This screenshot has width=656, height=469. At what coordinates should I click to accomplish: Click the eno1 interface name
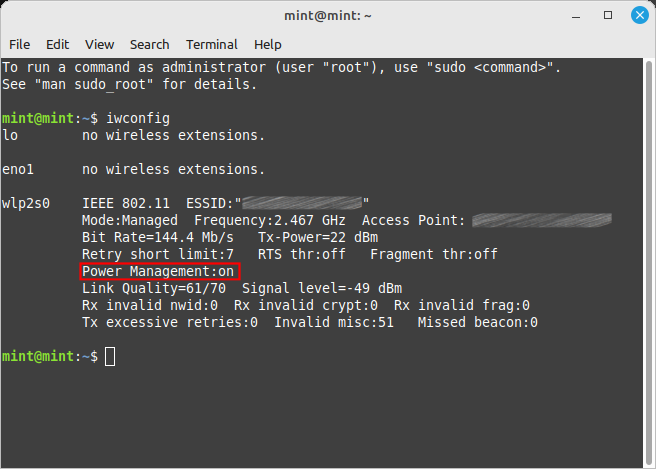pos(19,169)
